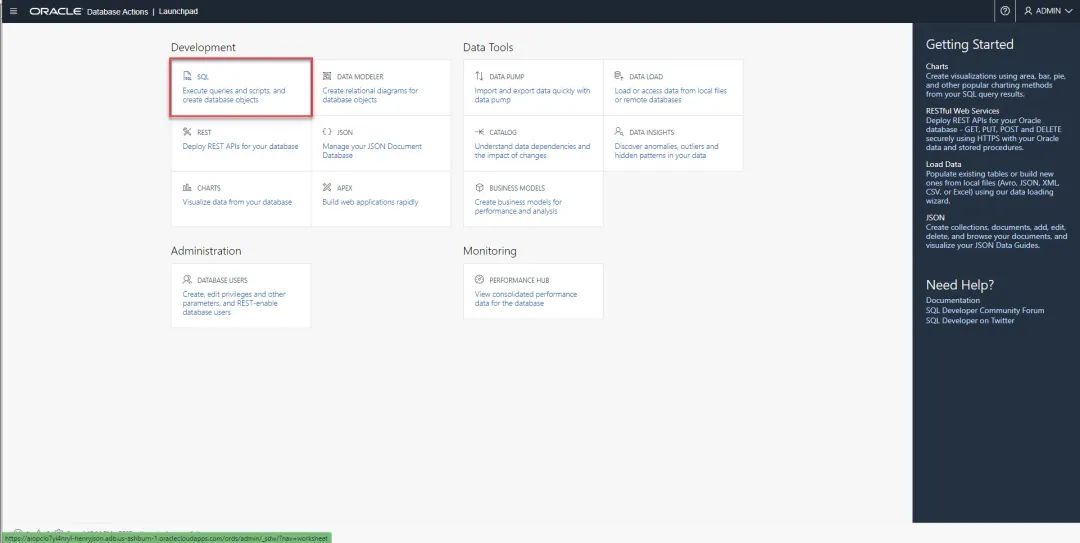The height and width of the screenshot is (543, 1080).
Task: Click the Catalog card icon
Action: coord(479,132)
